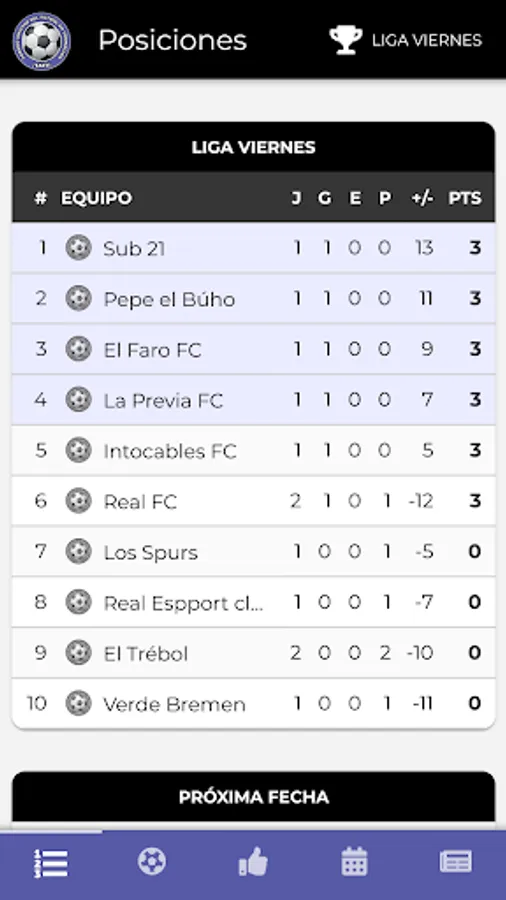Open Intocables FC team details
Image resolution: width=506 pixels, height=900 pixels.
pyautogui.click(x=254, y=451)
